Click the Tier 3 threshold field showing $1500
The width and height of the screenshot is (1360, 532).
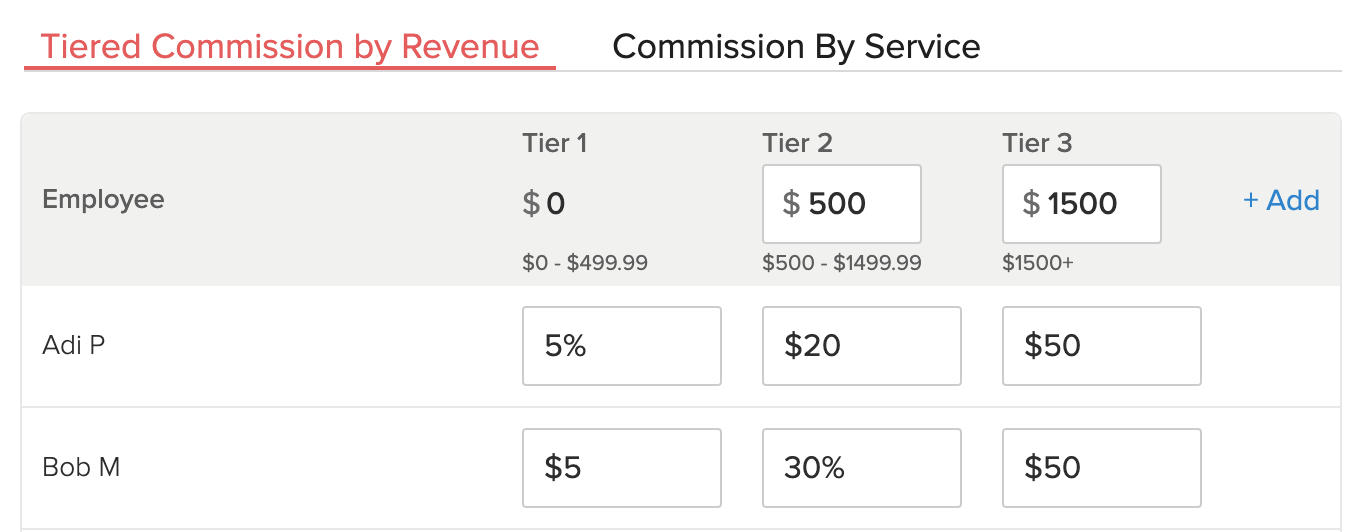click(x=1081, y=204)
